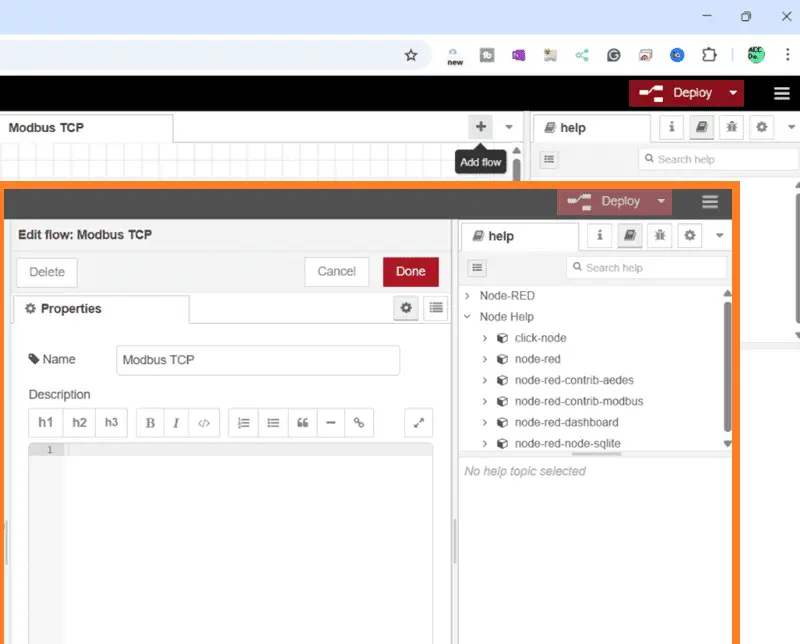Click the 'new' extension icon in the browser toolbar
The image size is (800, 644).
coord(455,56)
